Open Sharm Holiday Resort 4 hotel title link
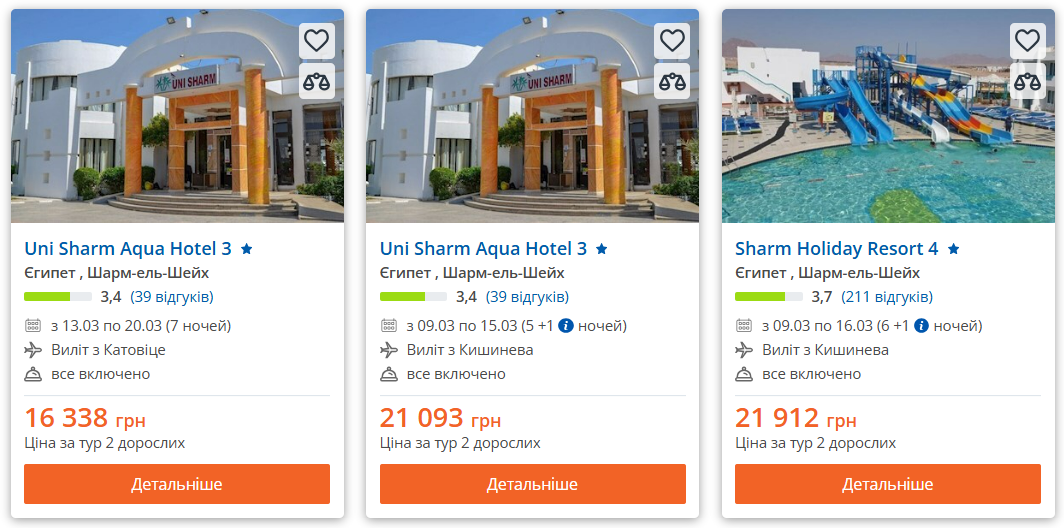This screenshot has width=1064, height=528. tap(836, 249)
